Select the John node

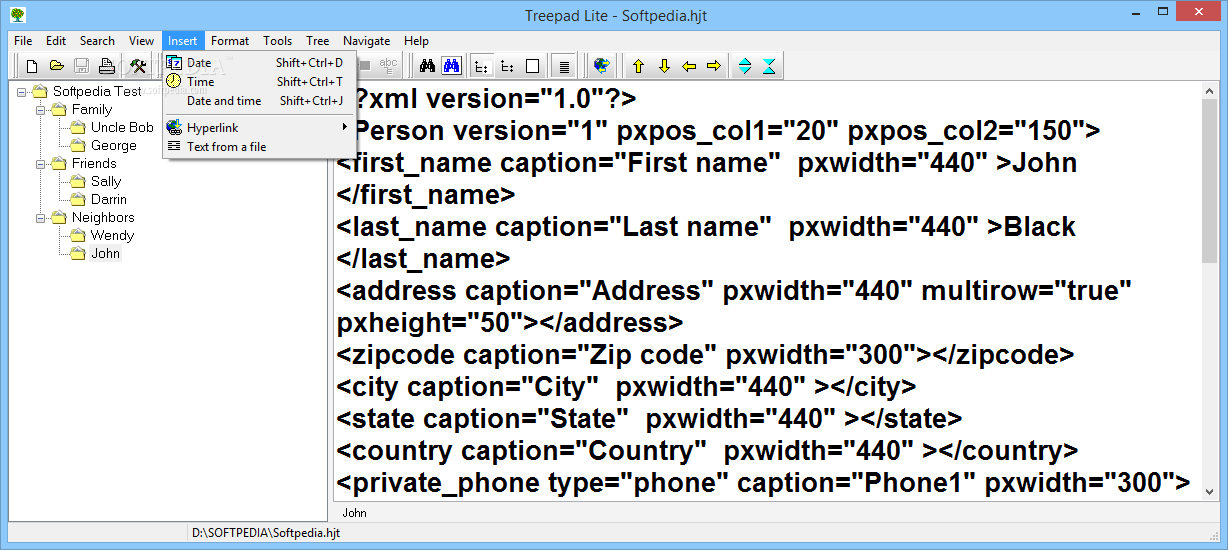click(105, 253)
